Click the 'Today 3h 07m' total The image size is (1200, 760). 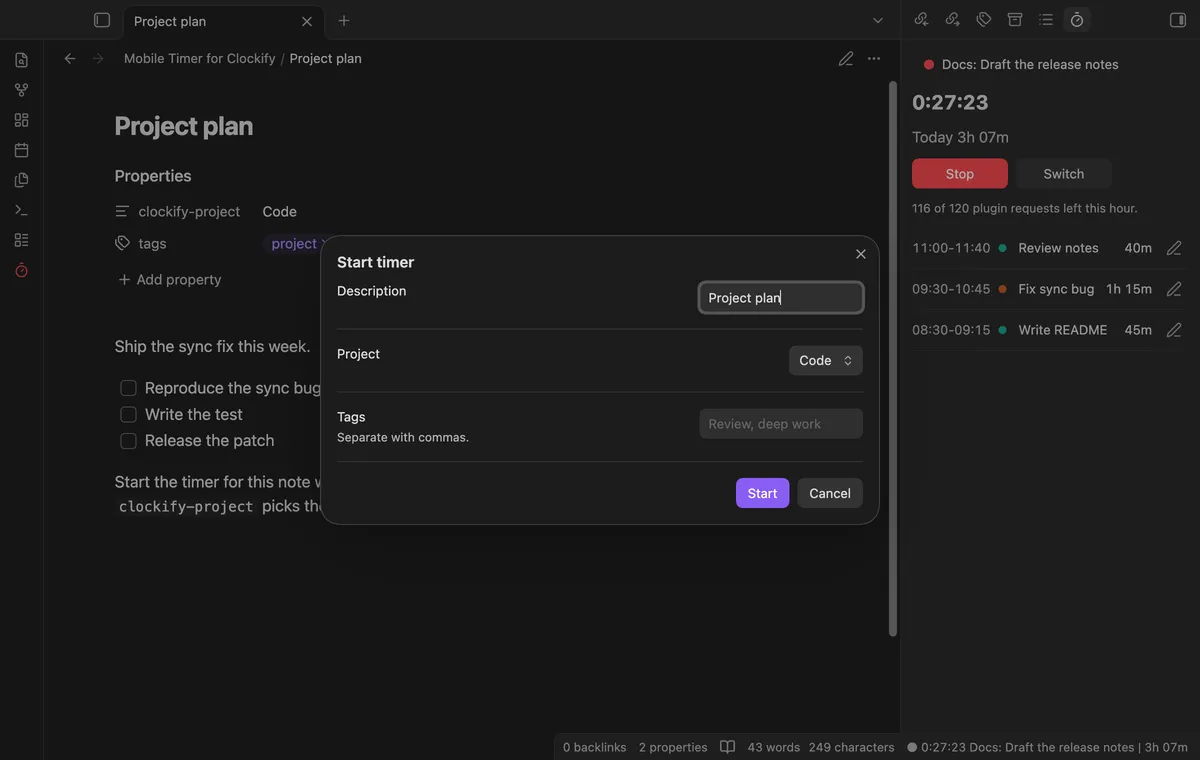pos(960,137)
